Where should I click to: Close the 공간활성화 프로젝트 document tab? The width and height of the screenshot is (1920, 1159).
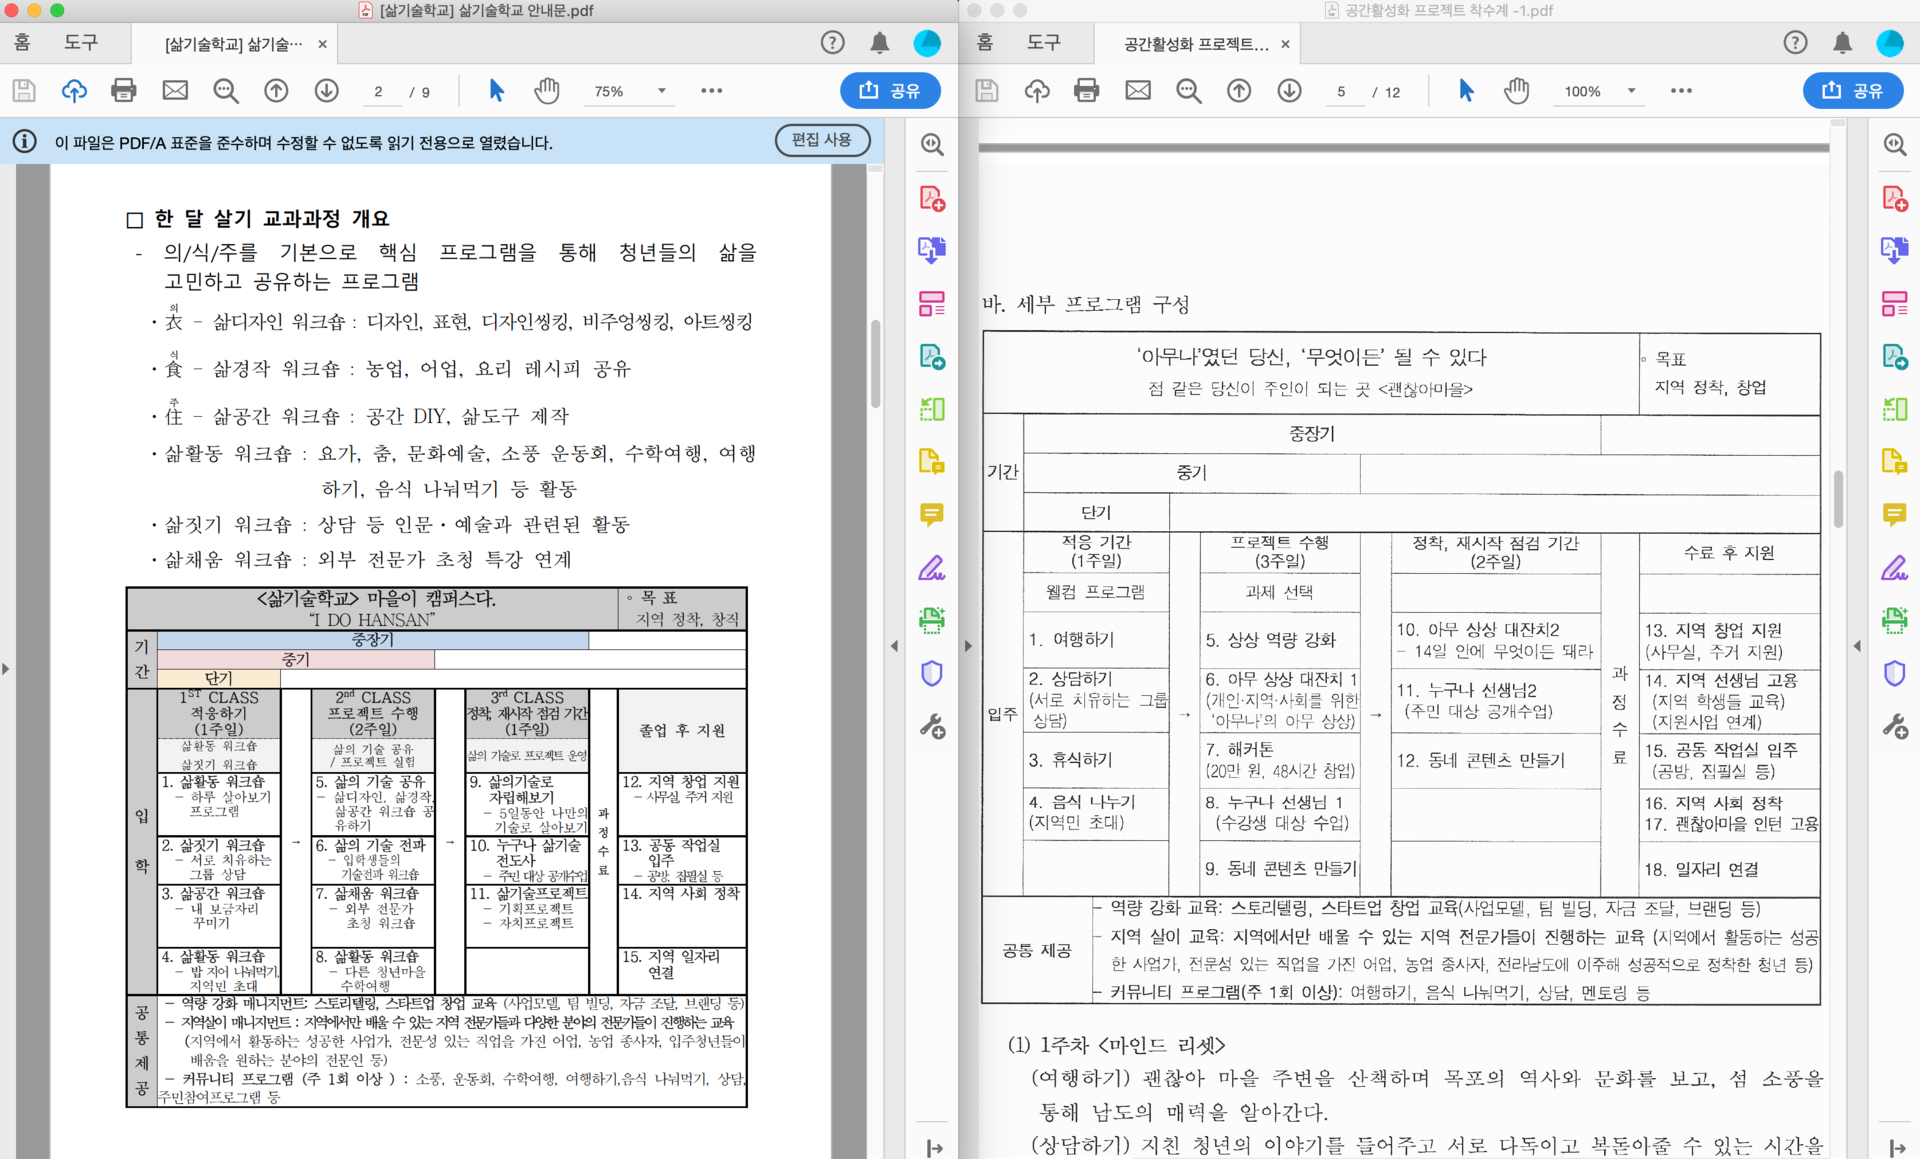click(1285, 44)
